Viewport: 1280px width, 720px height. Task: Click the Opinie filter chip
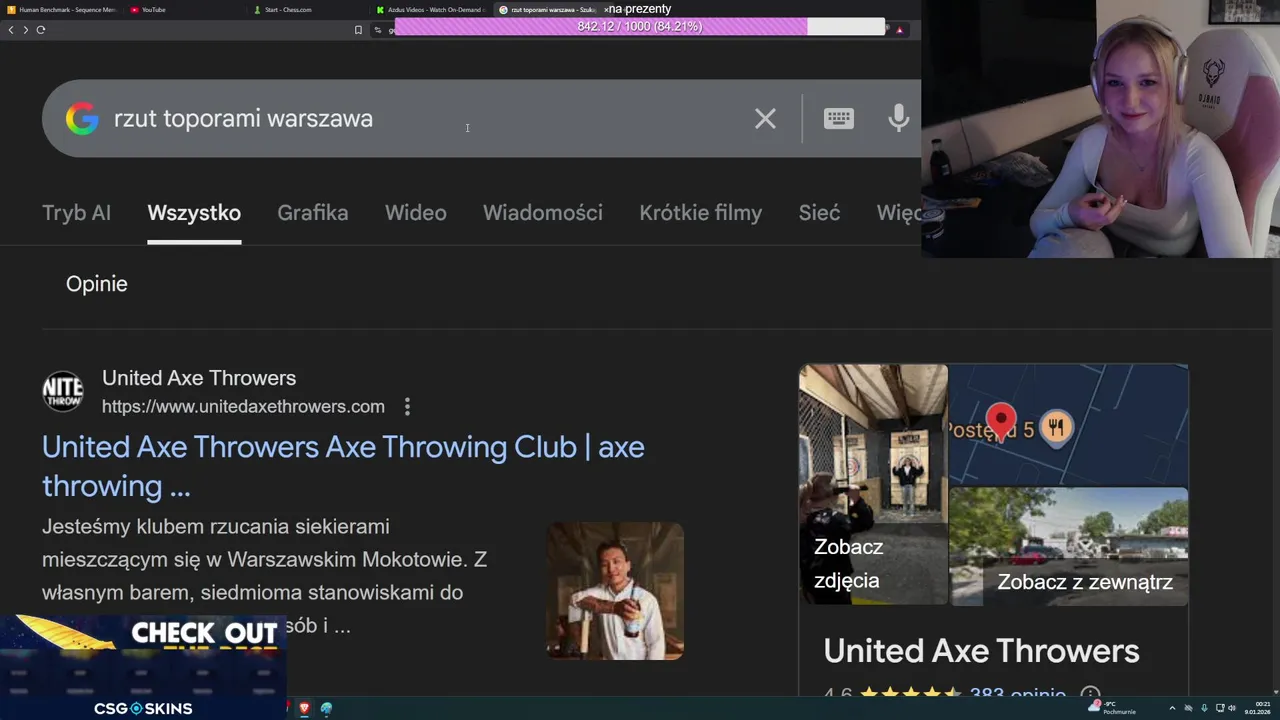click(x=97, y=284)
